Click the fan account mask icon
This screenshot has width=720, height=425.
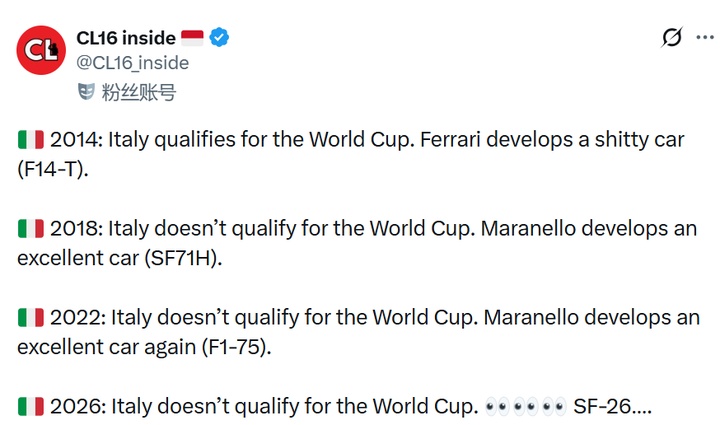click(x=87, y=92)
